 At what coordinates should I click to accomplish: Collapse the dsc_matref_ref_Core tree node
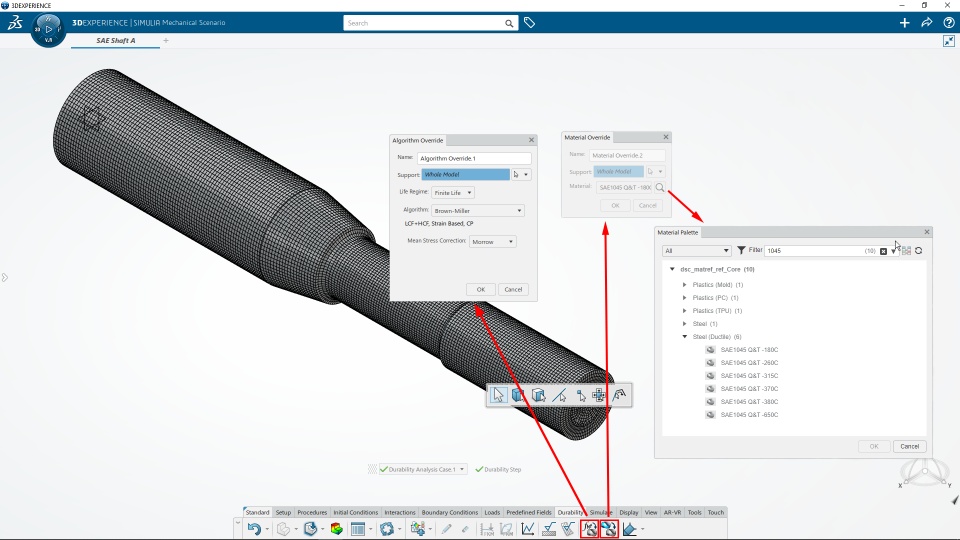(x=672, y=269)
